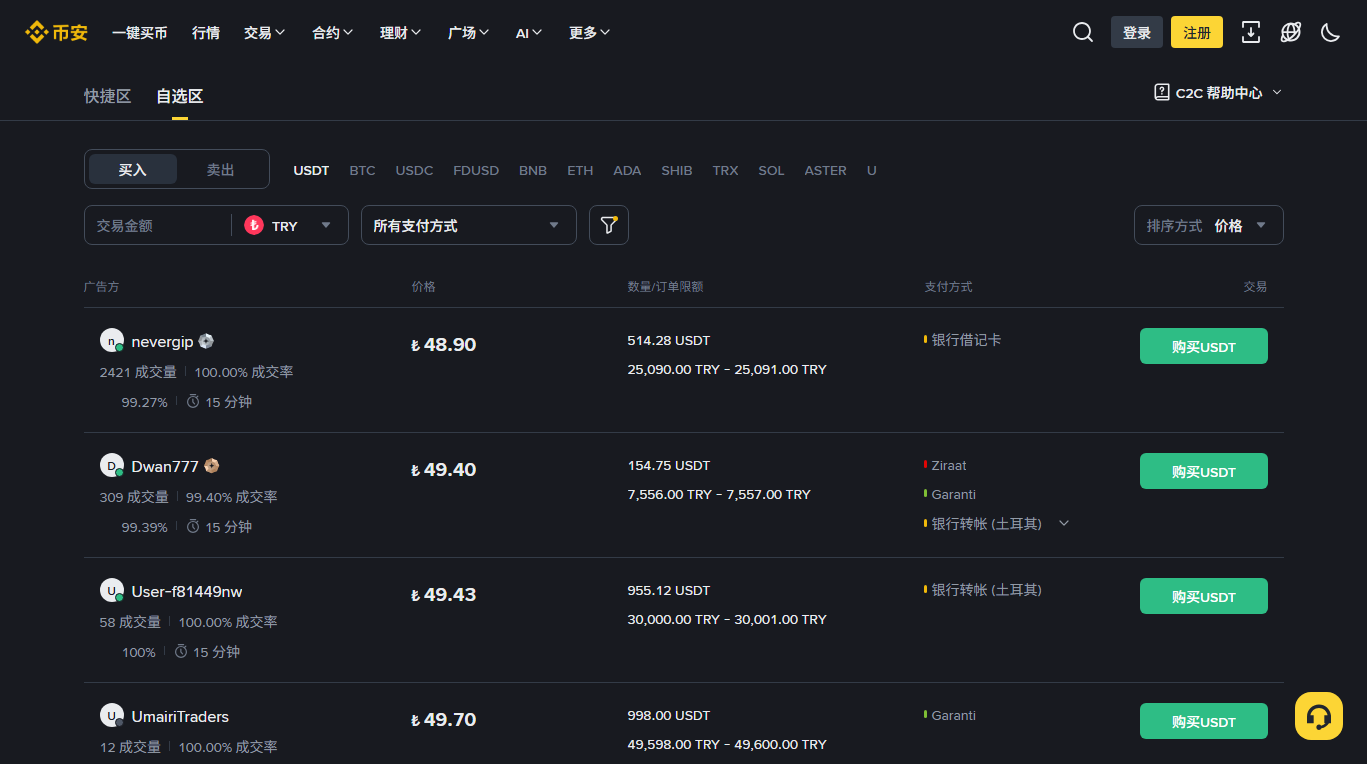Click UmairiTraders' avatar
Screen dimensions: 1367x764
pyautogui.click(x=111, y=715)
